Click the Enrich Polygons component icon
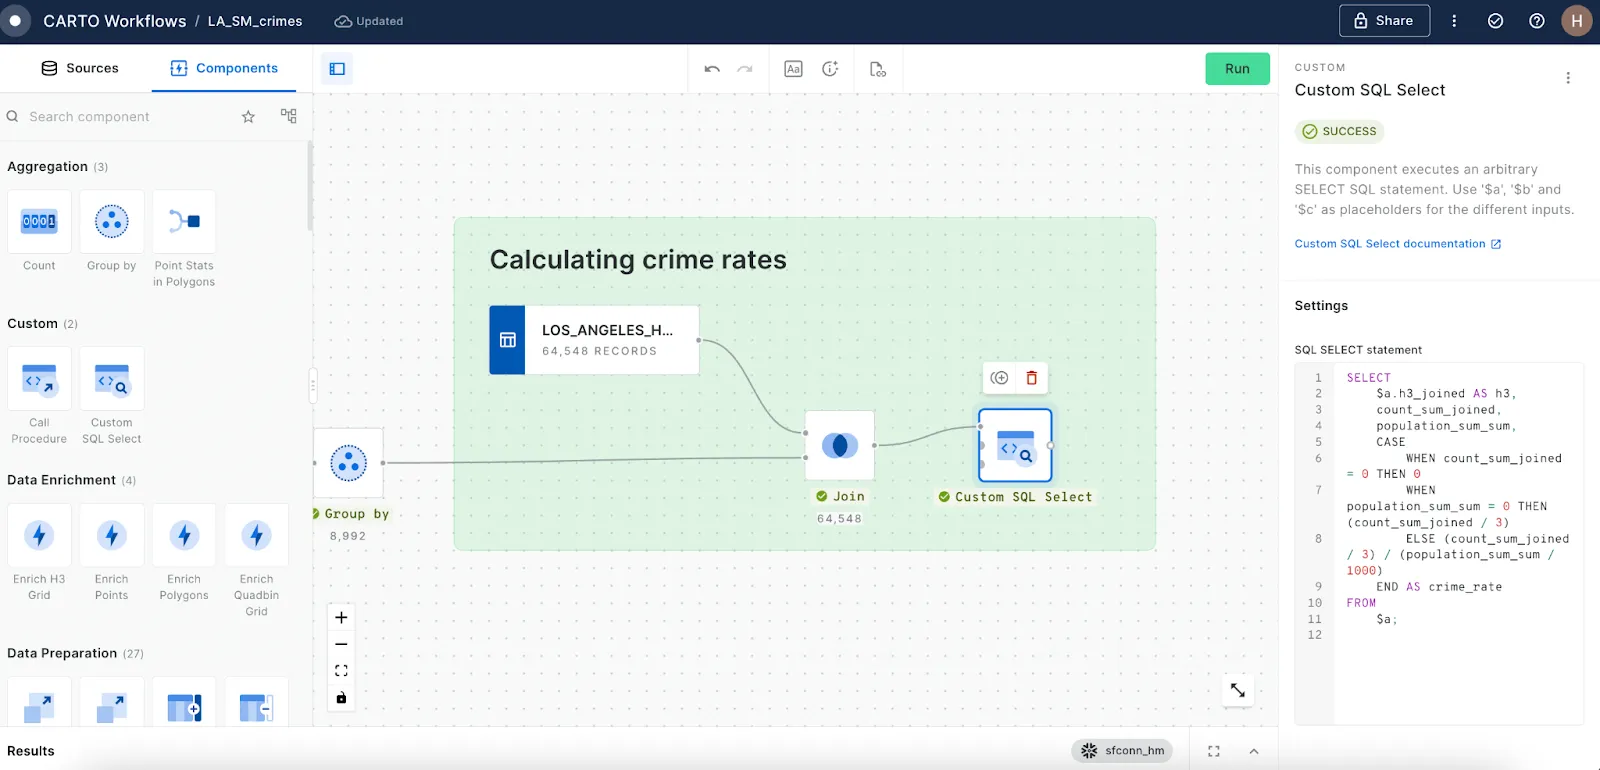This screenshot has width=1600, height=770. click(x=184, y=536)
